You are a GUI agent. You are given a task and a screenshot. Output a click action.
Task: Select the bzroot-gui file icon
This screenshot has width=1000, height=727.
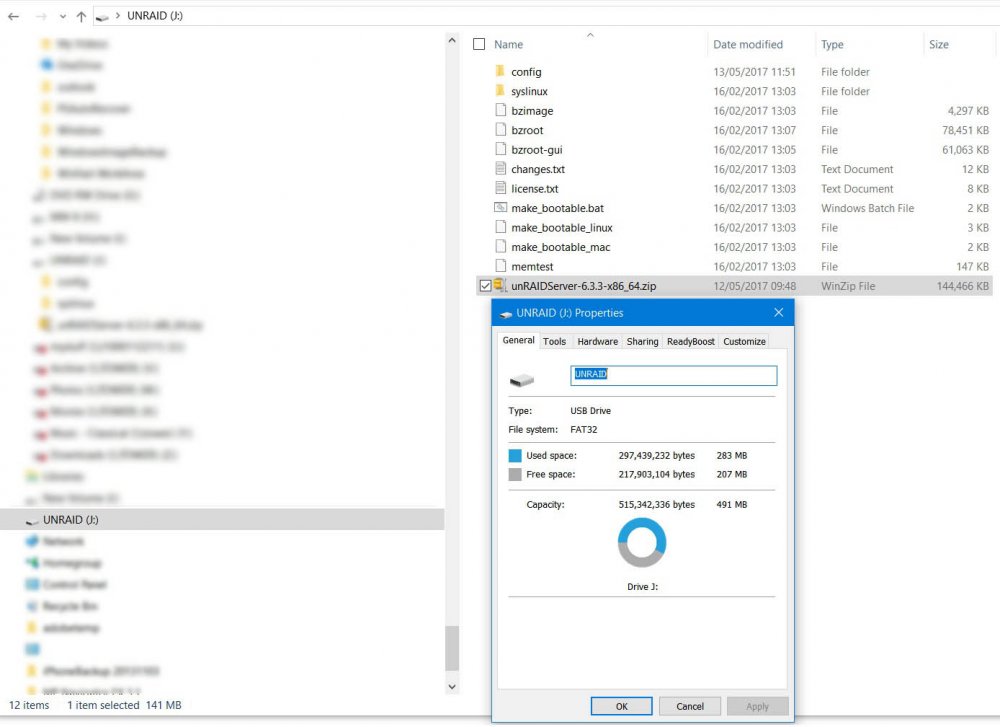tap(501, 149)
